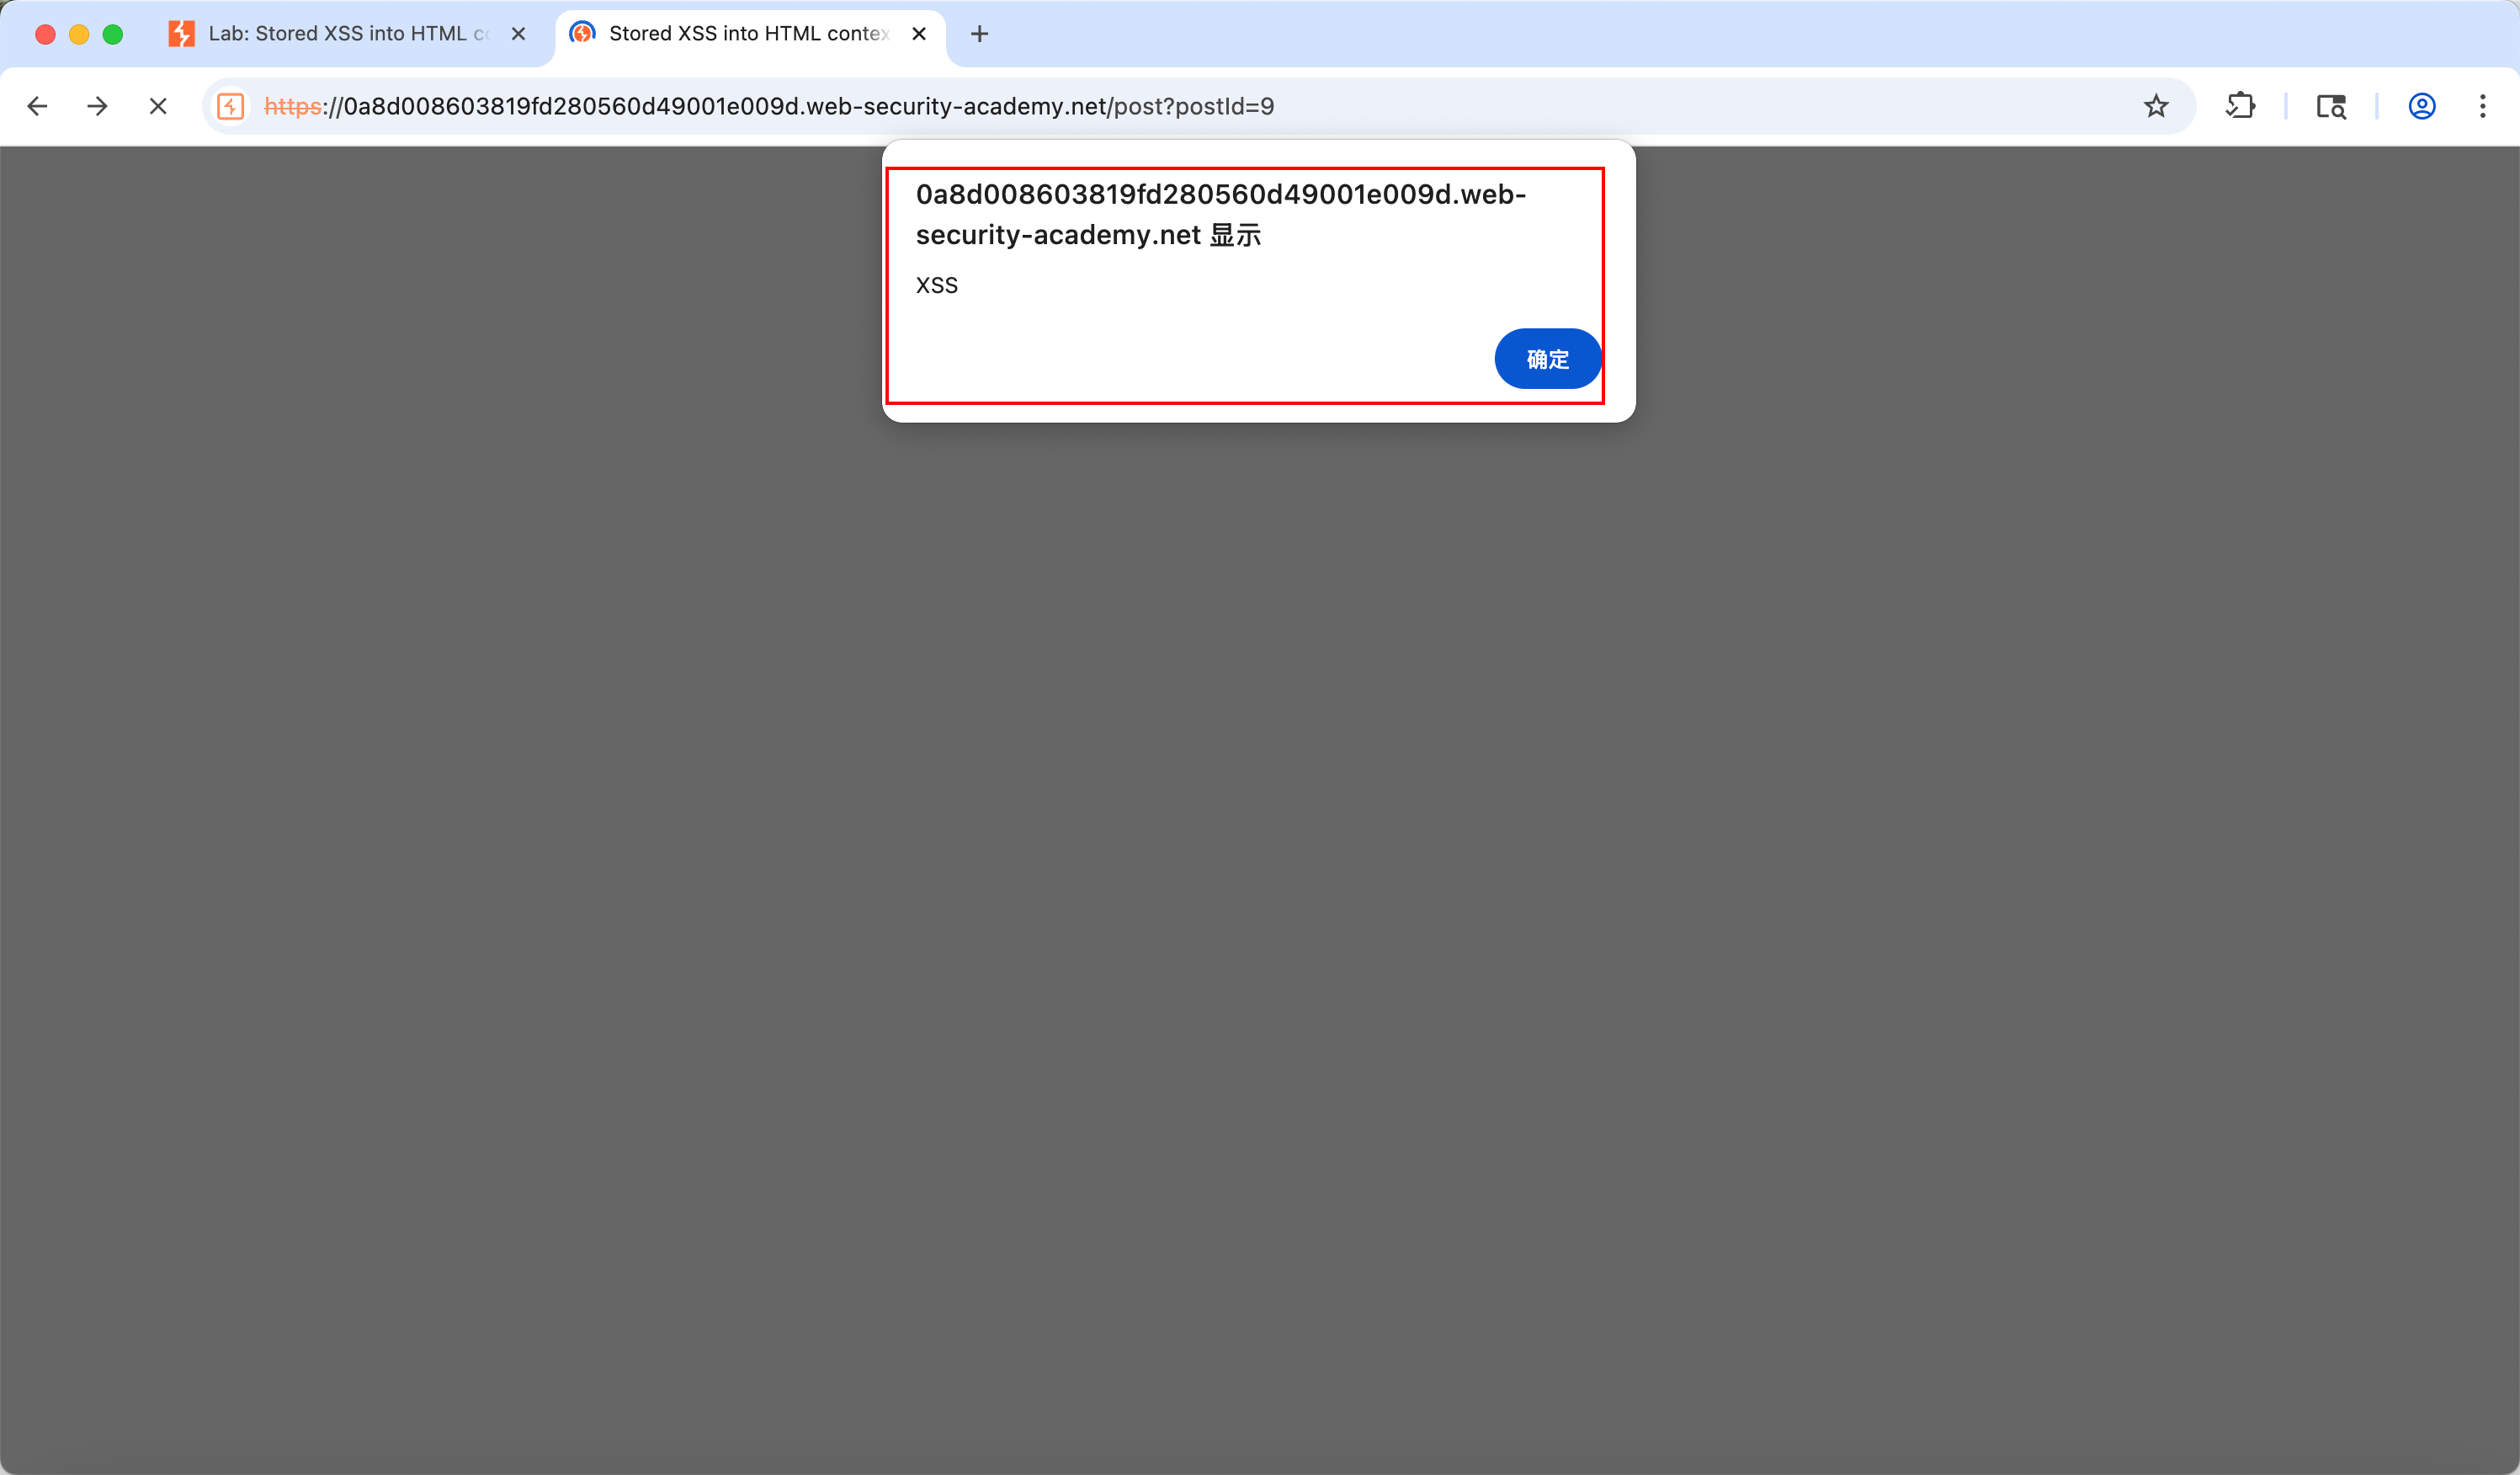2520x1475 pixels.
Task: Select the Stored XSS into HTML context tab
Action: [748, 34]
